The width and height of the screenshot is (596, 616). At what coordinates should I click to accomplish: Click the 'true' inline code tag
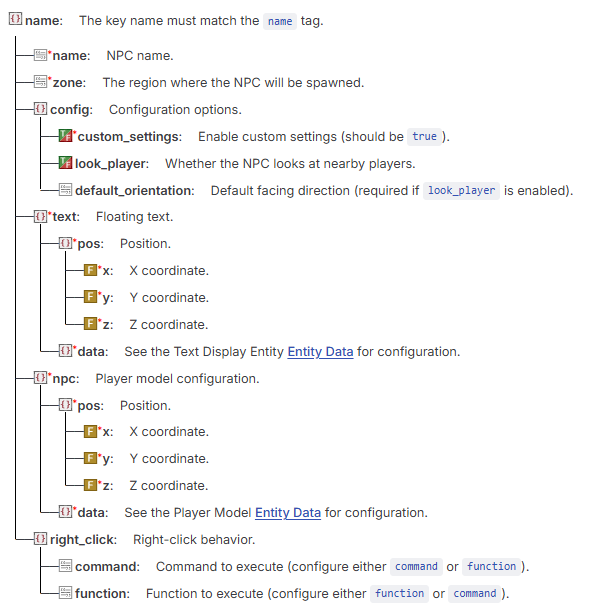[424, 137]
